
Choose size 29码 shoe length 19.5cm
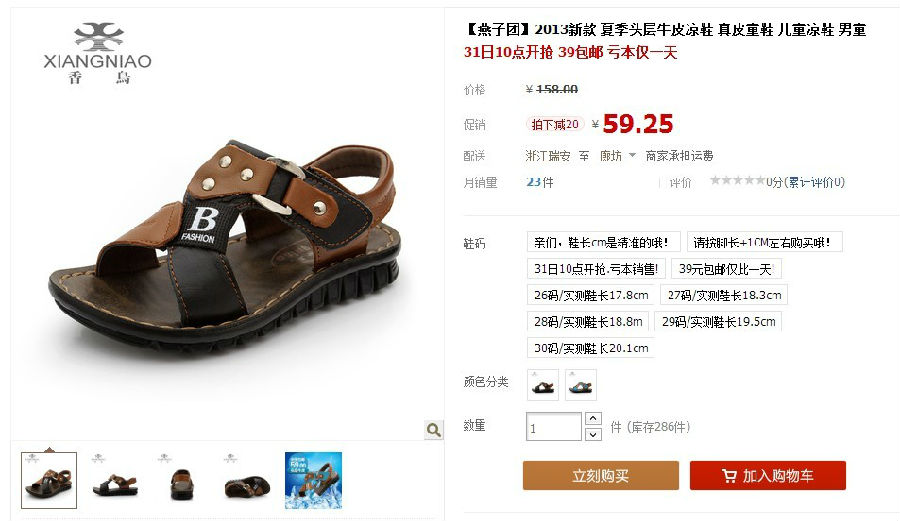718,321
